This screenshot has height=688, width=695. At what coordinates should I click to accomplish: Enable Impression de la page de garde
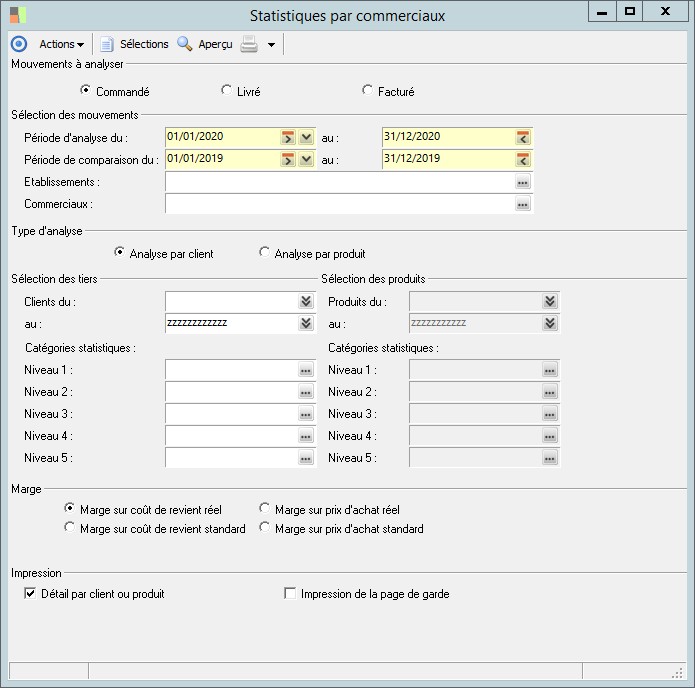[x=291, y=594]
